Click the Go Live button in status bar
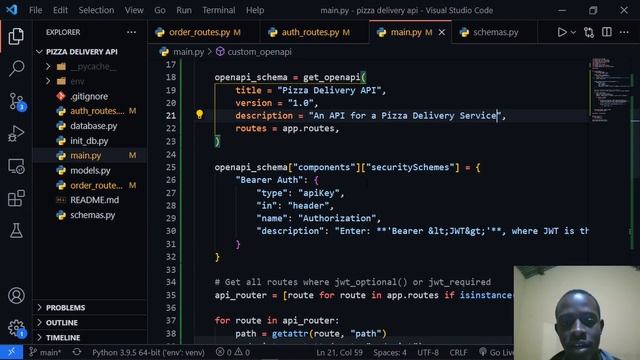This screenshot has width=640, height=360. 496,352
